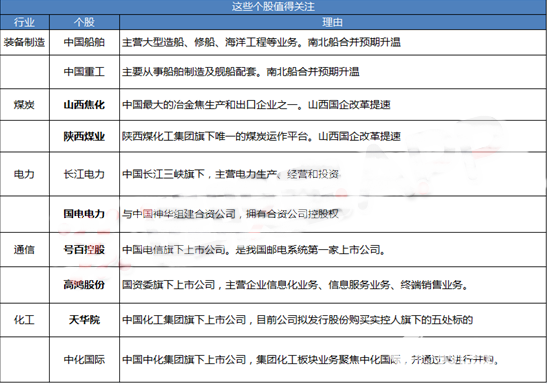Select stock name 中国船舶

tap(84, 42)
